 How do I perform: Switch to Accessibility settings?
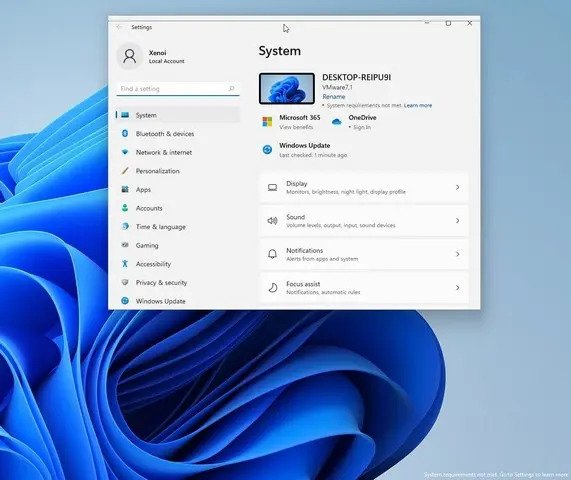(178, 264)
